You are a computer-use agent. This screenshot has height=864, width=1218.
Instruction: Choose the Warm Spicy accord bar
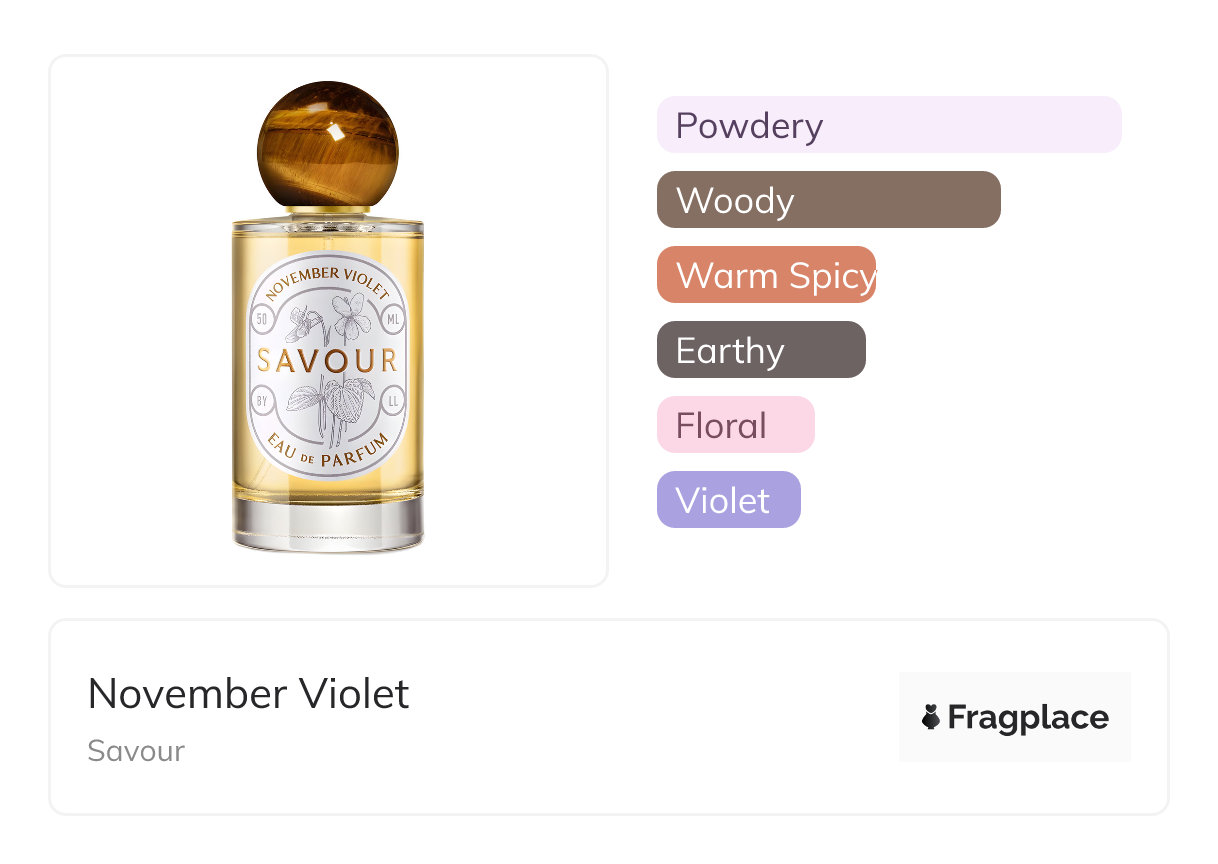[x=766, y=275]
